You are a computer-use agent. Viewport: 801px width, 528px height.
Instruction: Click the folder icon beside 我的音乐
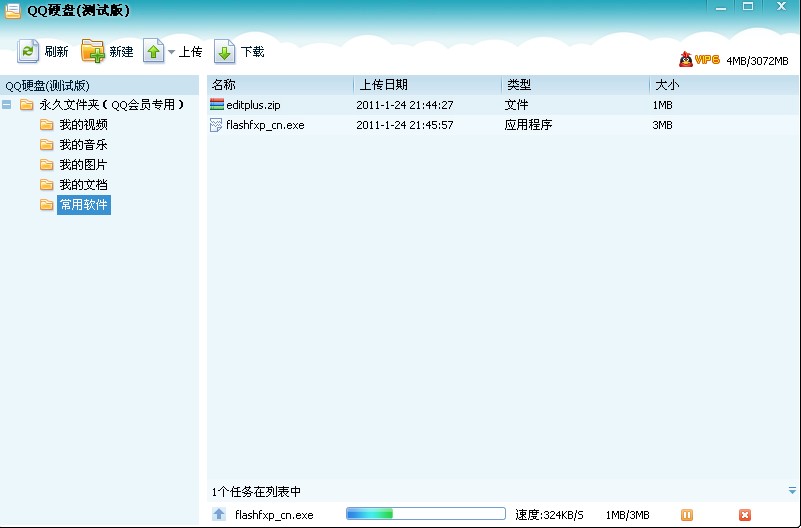46,145
